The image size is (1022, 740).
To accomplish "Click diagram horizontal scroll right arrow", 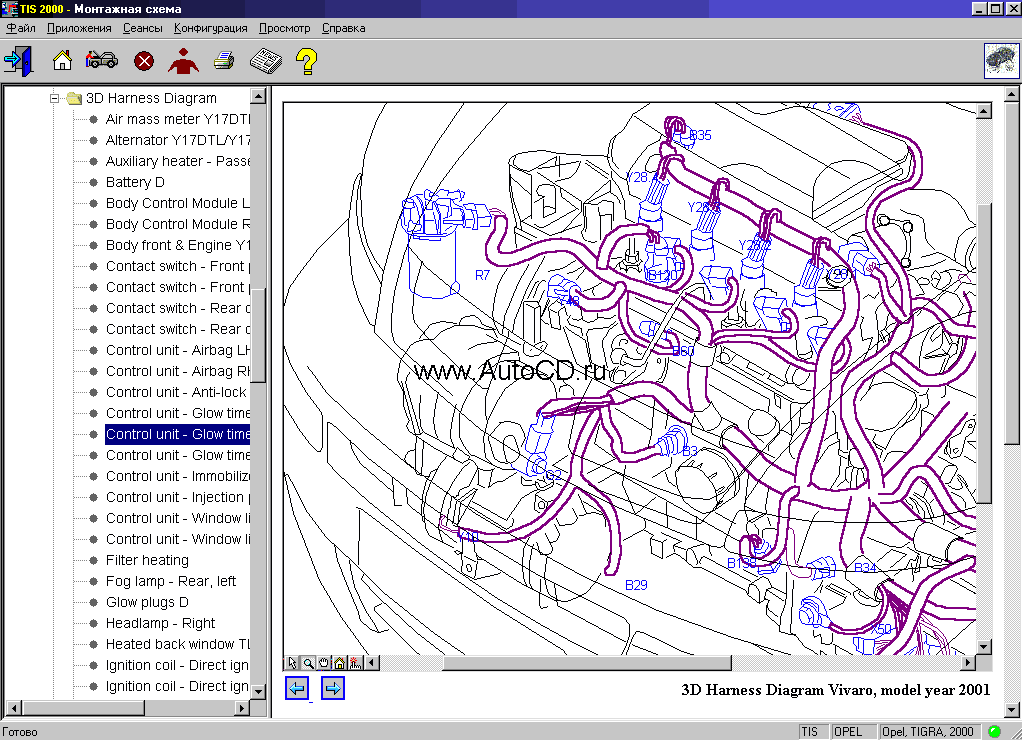I will tap(969, 663).
